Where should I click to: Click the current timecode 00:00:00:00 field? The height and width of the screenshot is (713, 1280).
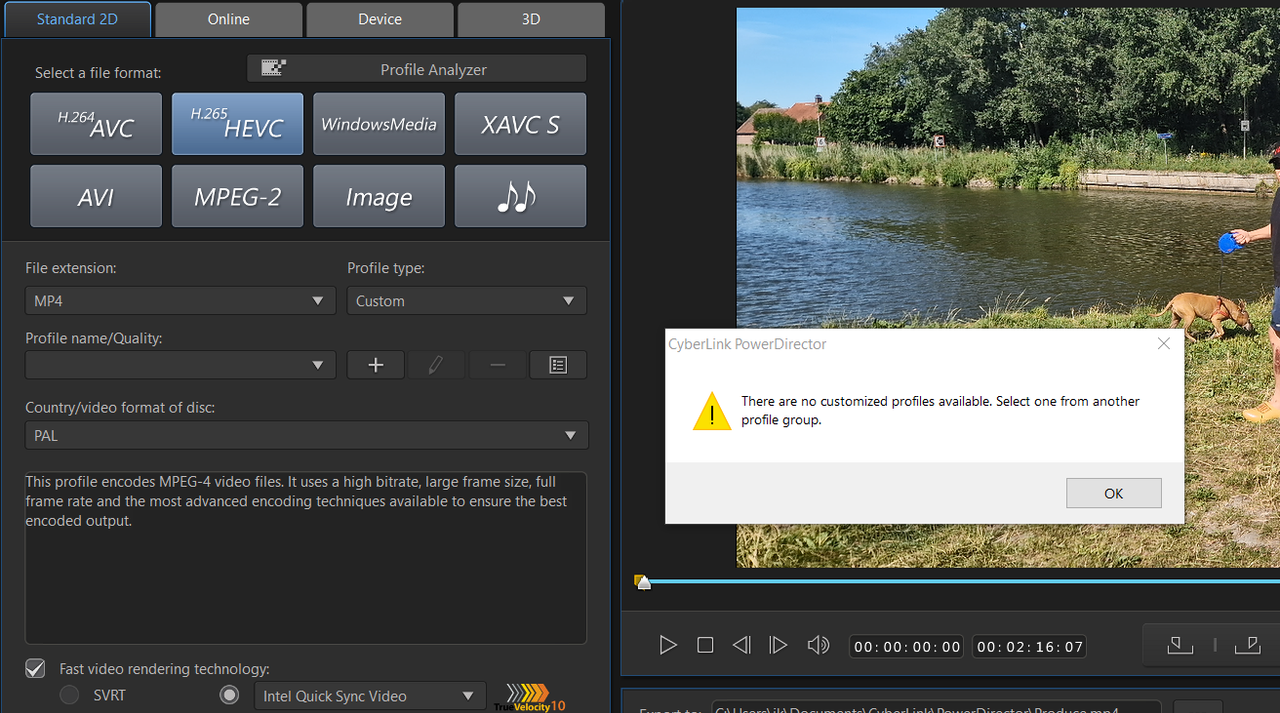(907, 646)
